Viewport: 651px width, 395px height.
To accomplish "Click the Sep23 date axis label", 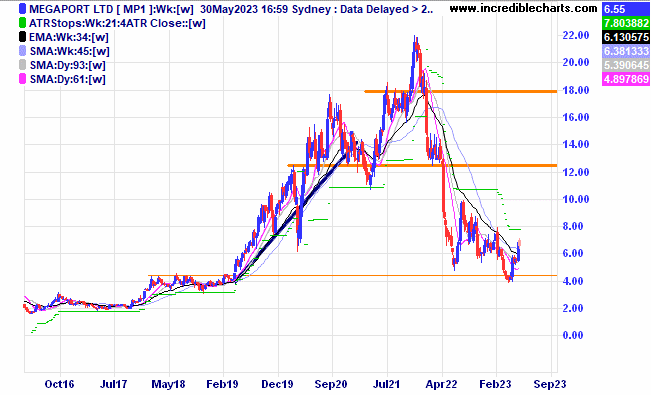I will [x=550, y=384].
